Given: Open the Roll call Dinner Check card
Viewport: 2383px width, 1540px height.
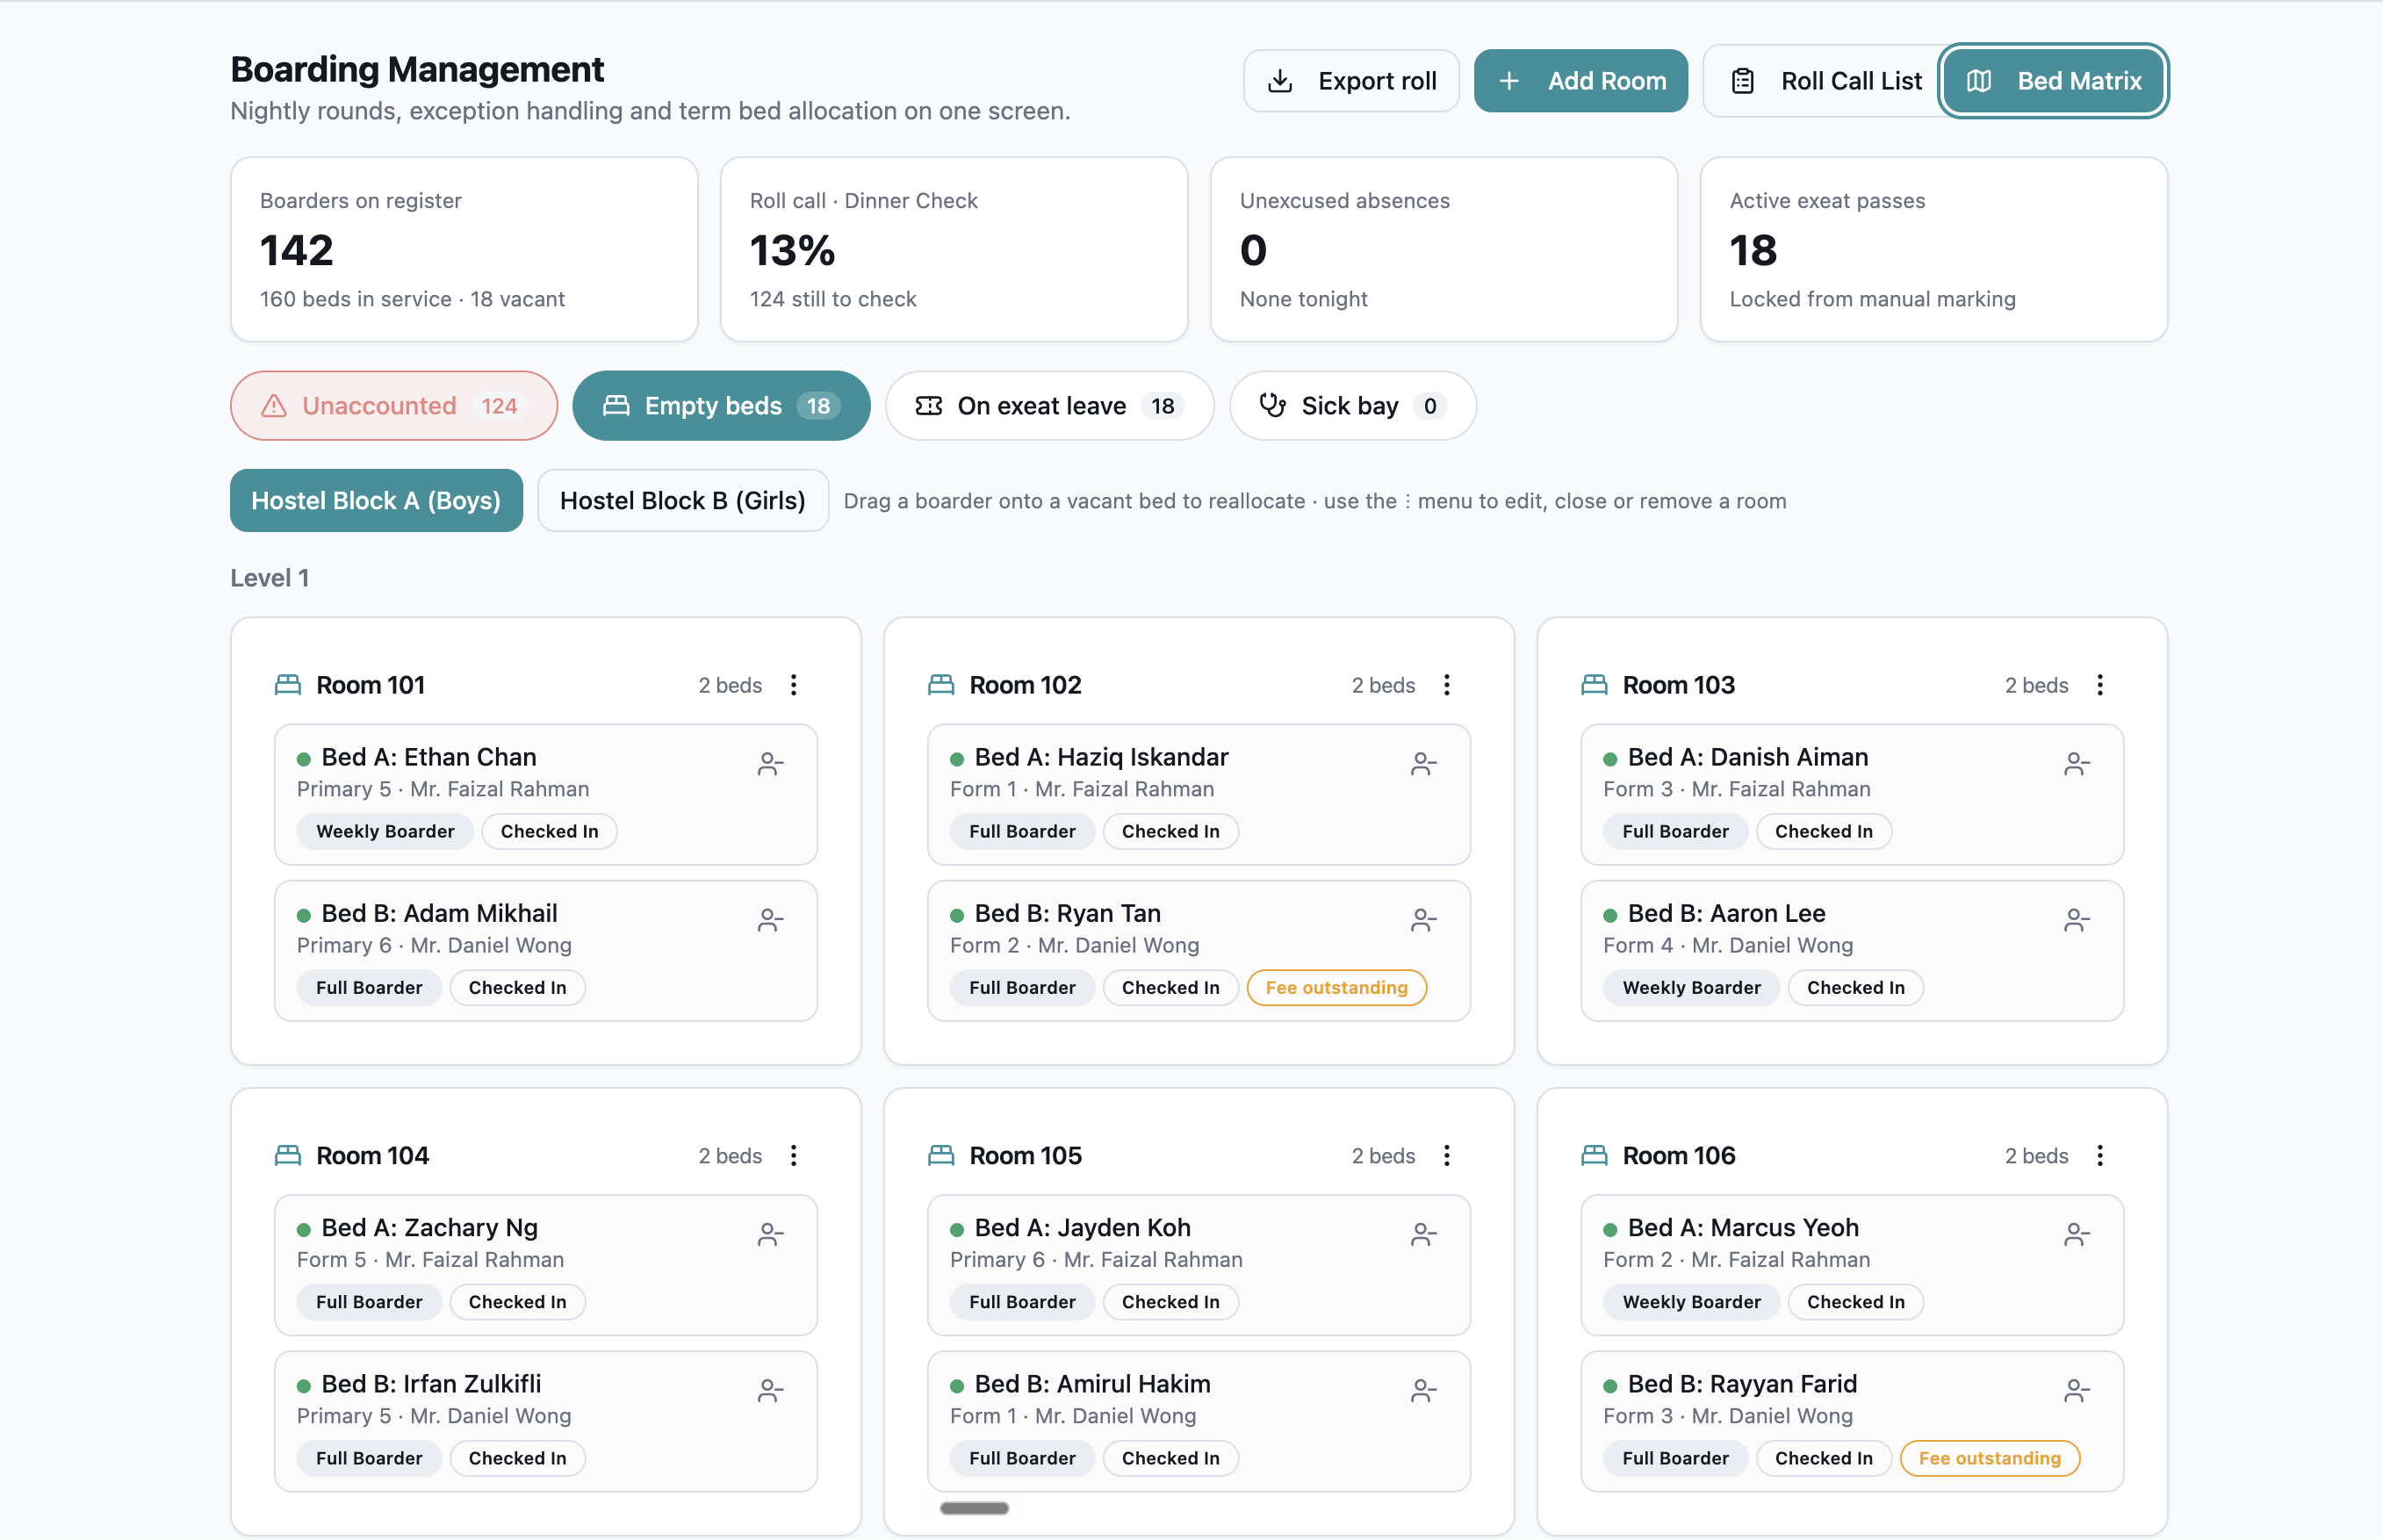Looking at the screenshot, I should [x=954, y=249].
